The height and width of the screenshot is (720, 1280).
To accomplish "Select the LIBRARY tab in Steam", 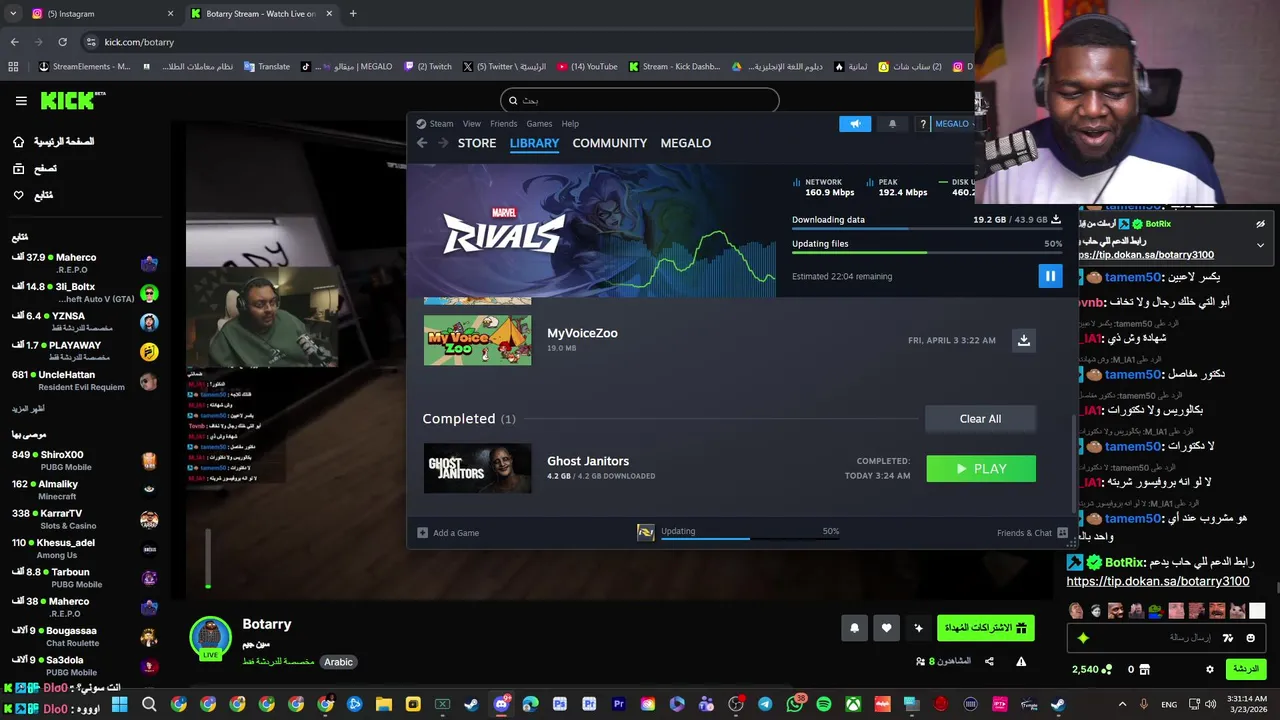I will (x=534, y=143).
